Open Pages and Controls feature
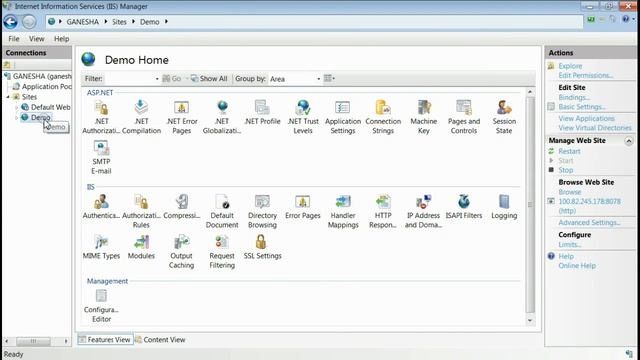The width and height of the screenshot is (640, 360). pyautogui.click(x=464, y=117)
